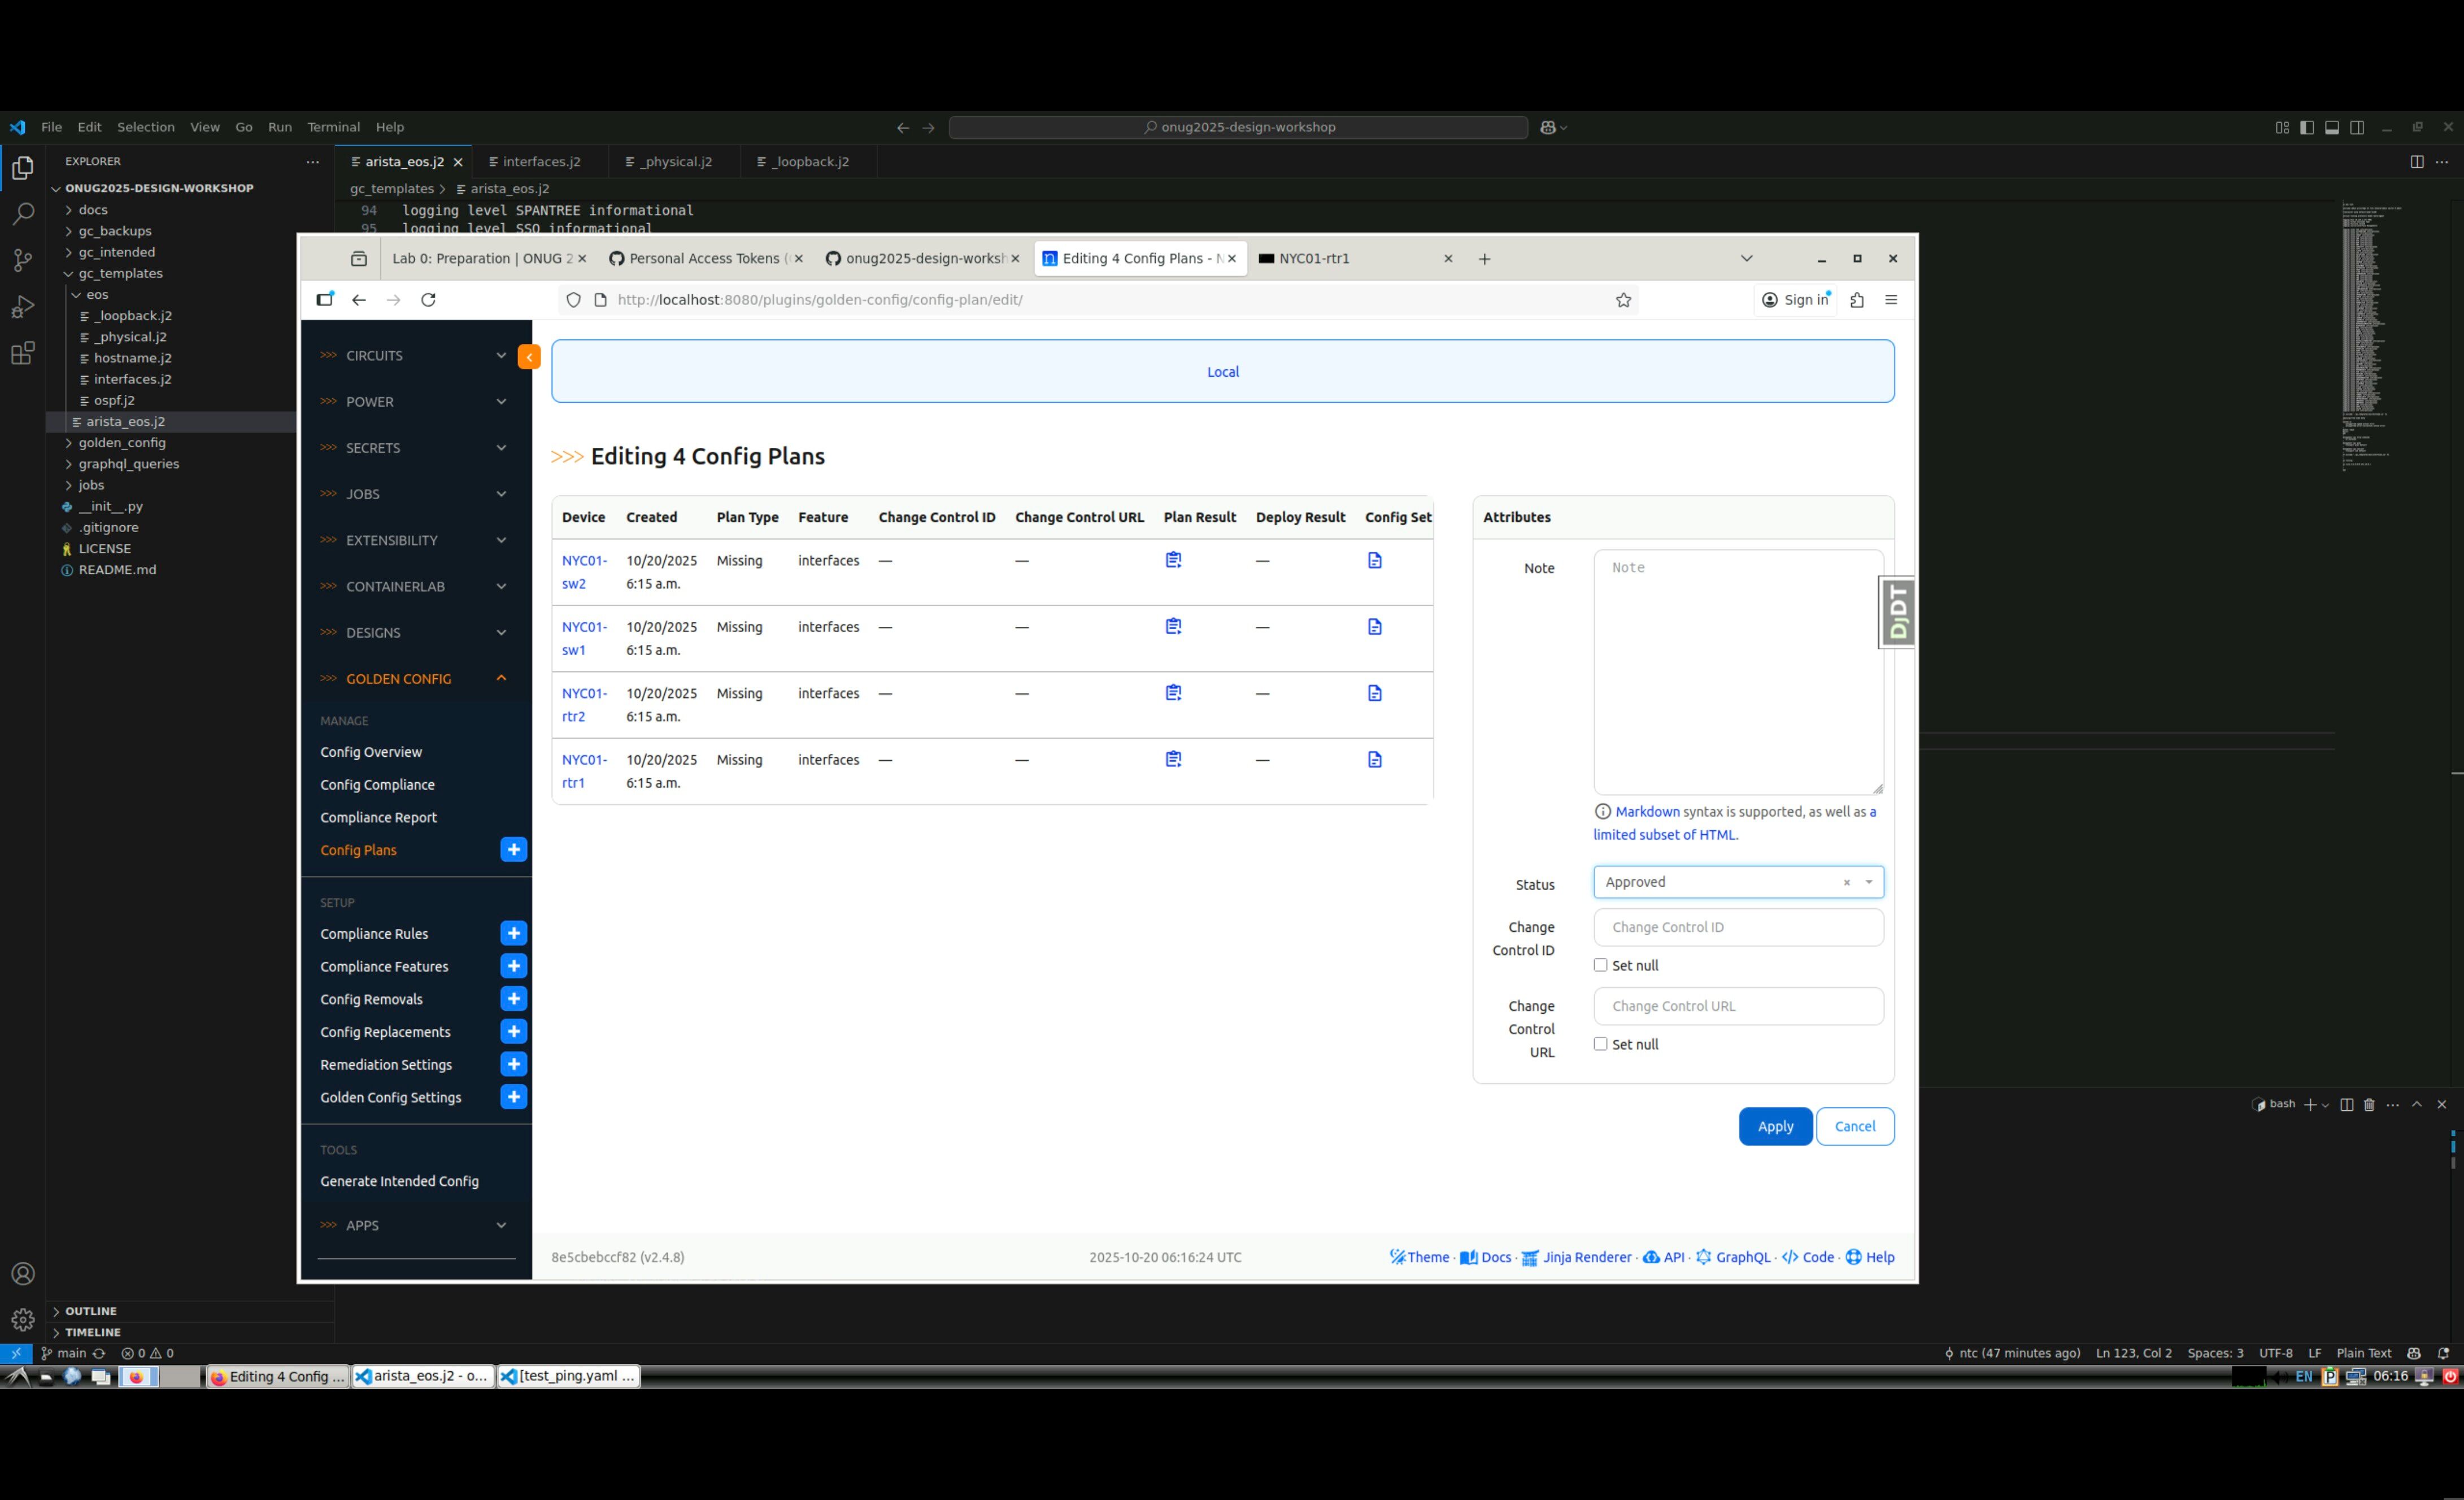The height and width of the screenshot is (1500, 2464).
Task: Click the Apply button
Action: click(1774, 1126)
